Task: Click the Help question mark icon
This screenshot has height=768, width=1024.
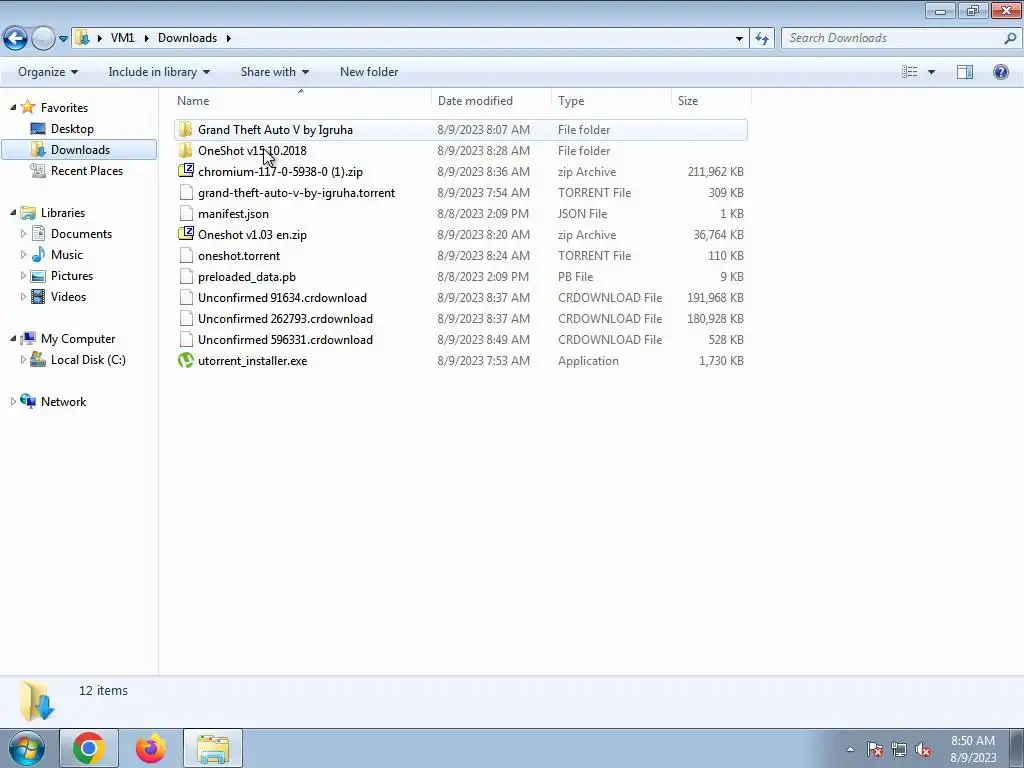Action: [1000, 72]
